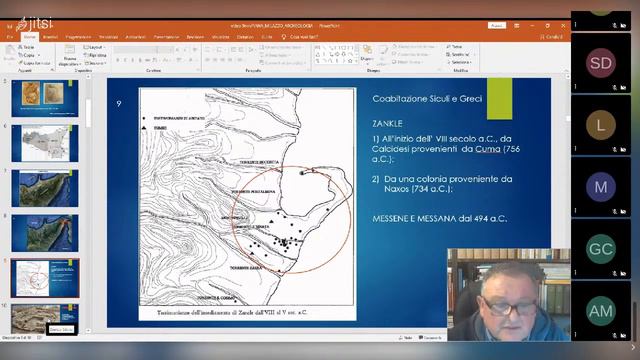This screenshot has width=640, height=360.
Task: Click the muted microphone icon on AM tile
Action: [615, 336]
